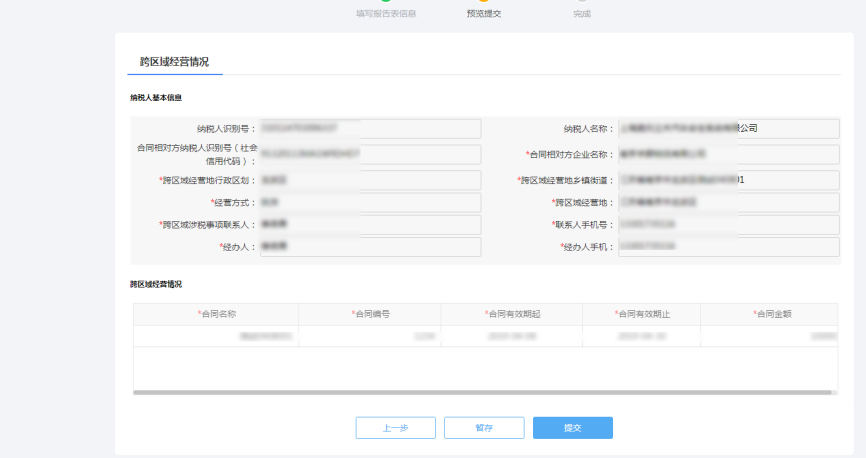Click the contract end date cell
Screen dimensions: 866x458
[642, 336]
